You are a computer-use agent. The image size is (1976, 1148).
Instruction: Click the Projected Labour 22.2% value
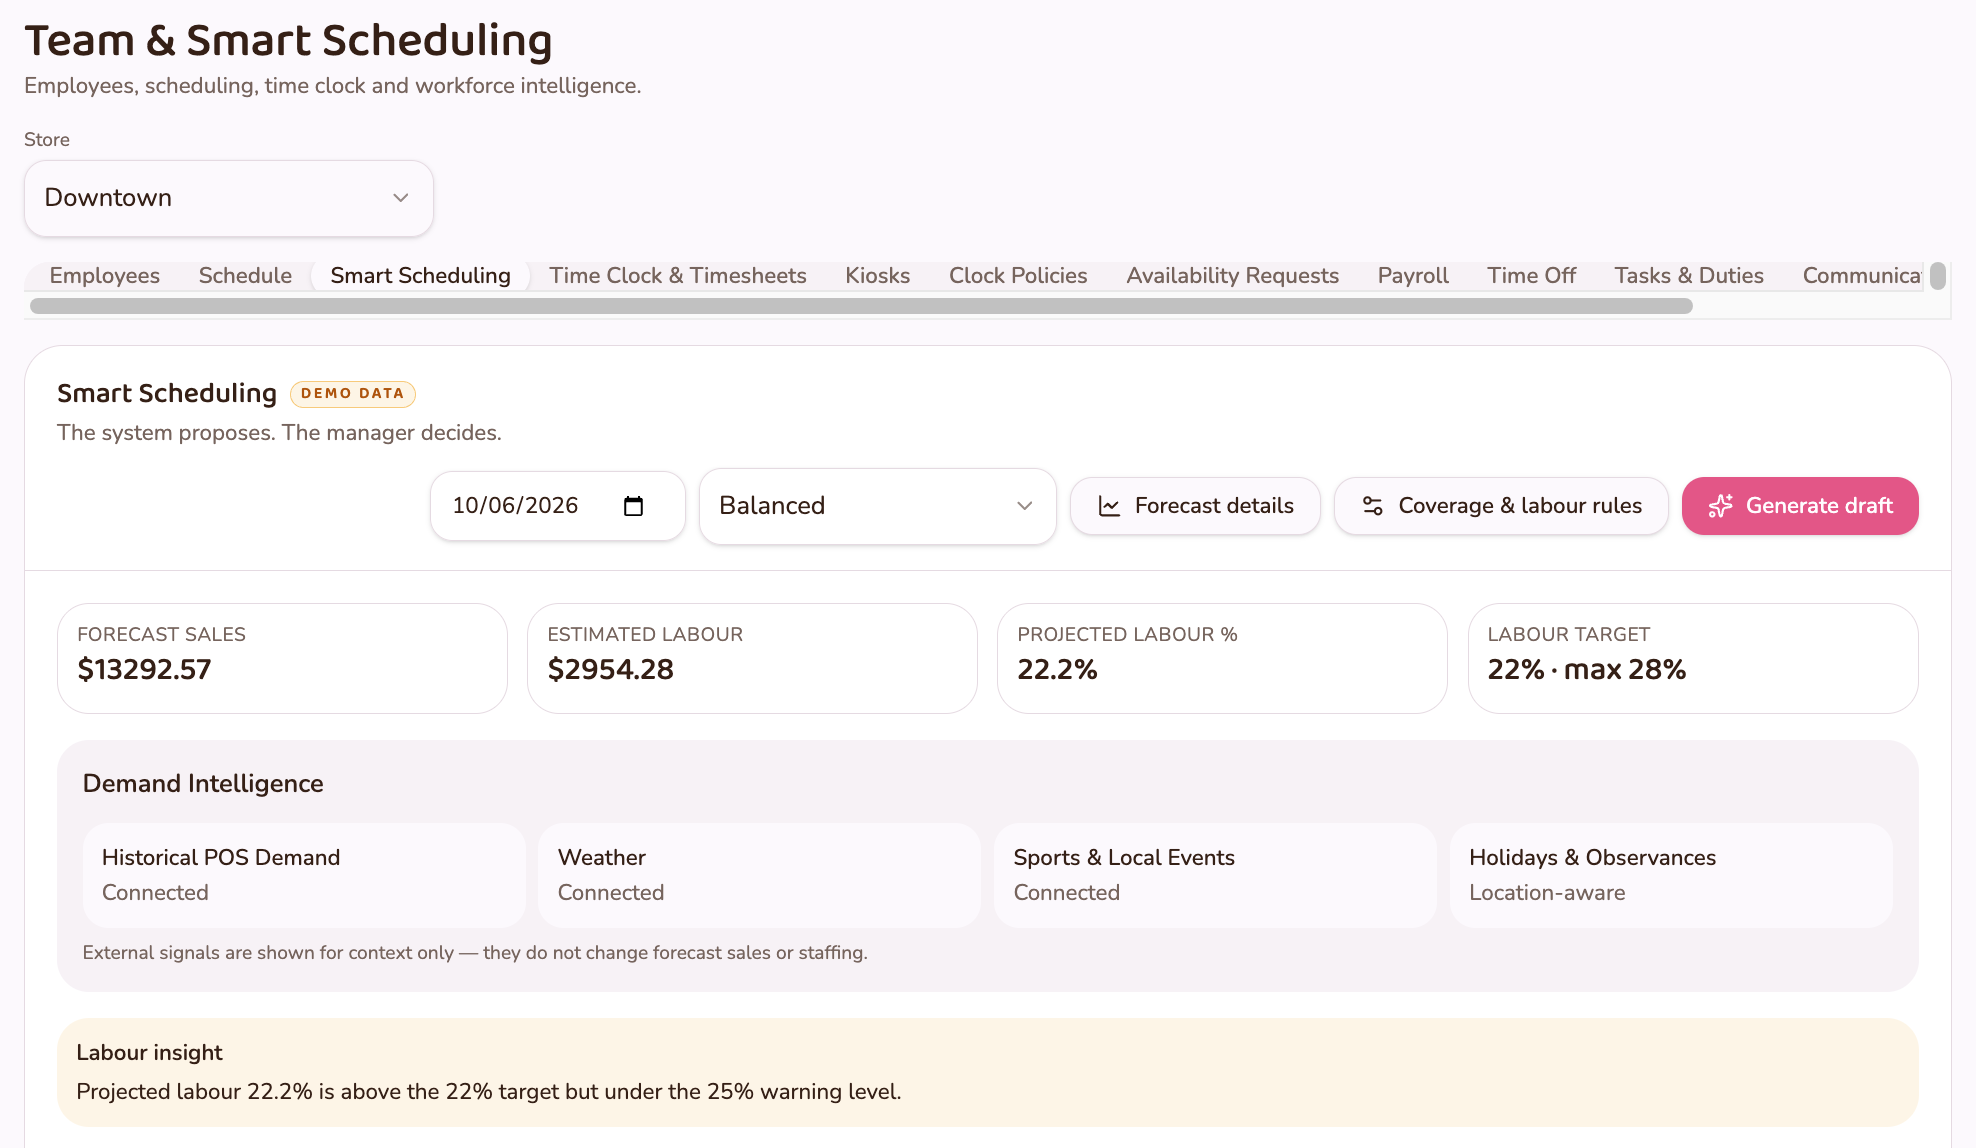tap(1057, 669)
